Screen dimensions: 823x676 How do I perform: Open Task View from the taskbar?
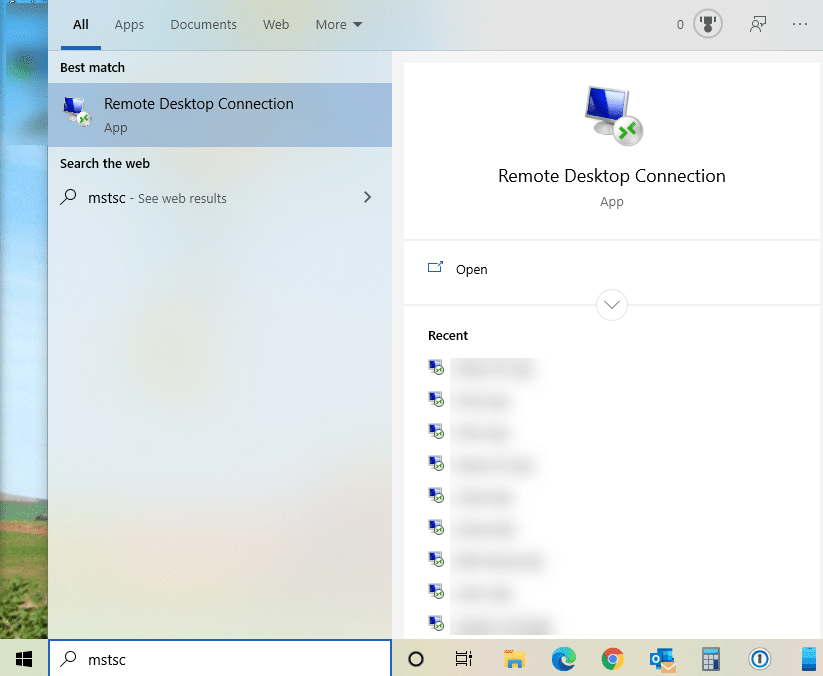[463, 659]
